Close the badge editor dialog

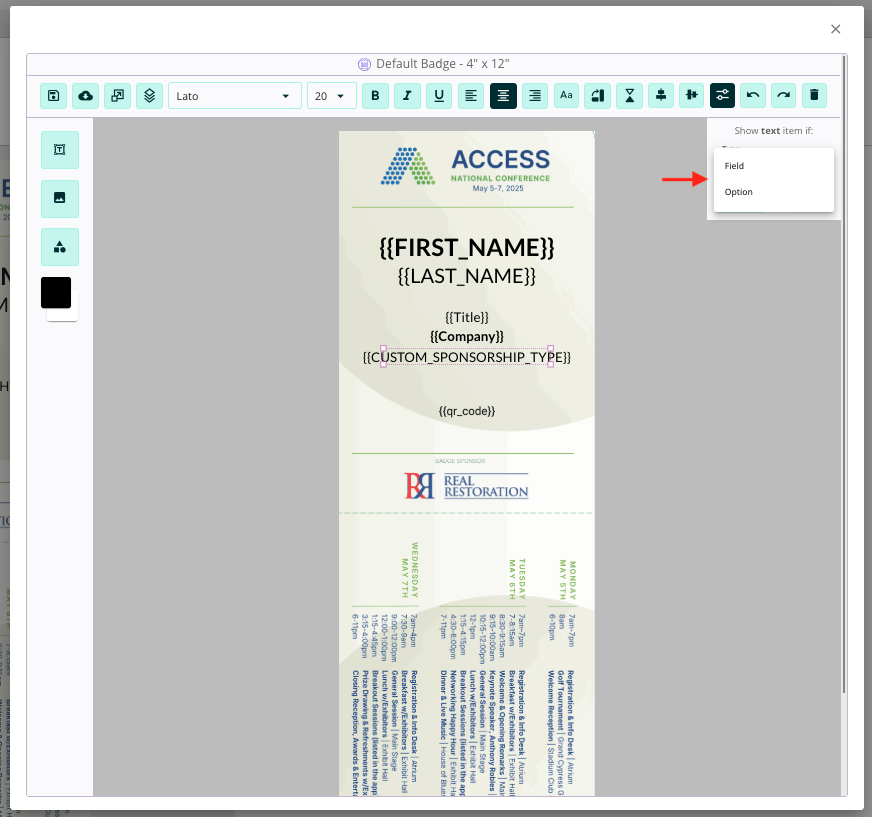tap(835, 29)
